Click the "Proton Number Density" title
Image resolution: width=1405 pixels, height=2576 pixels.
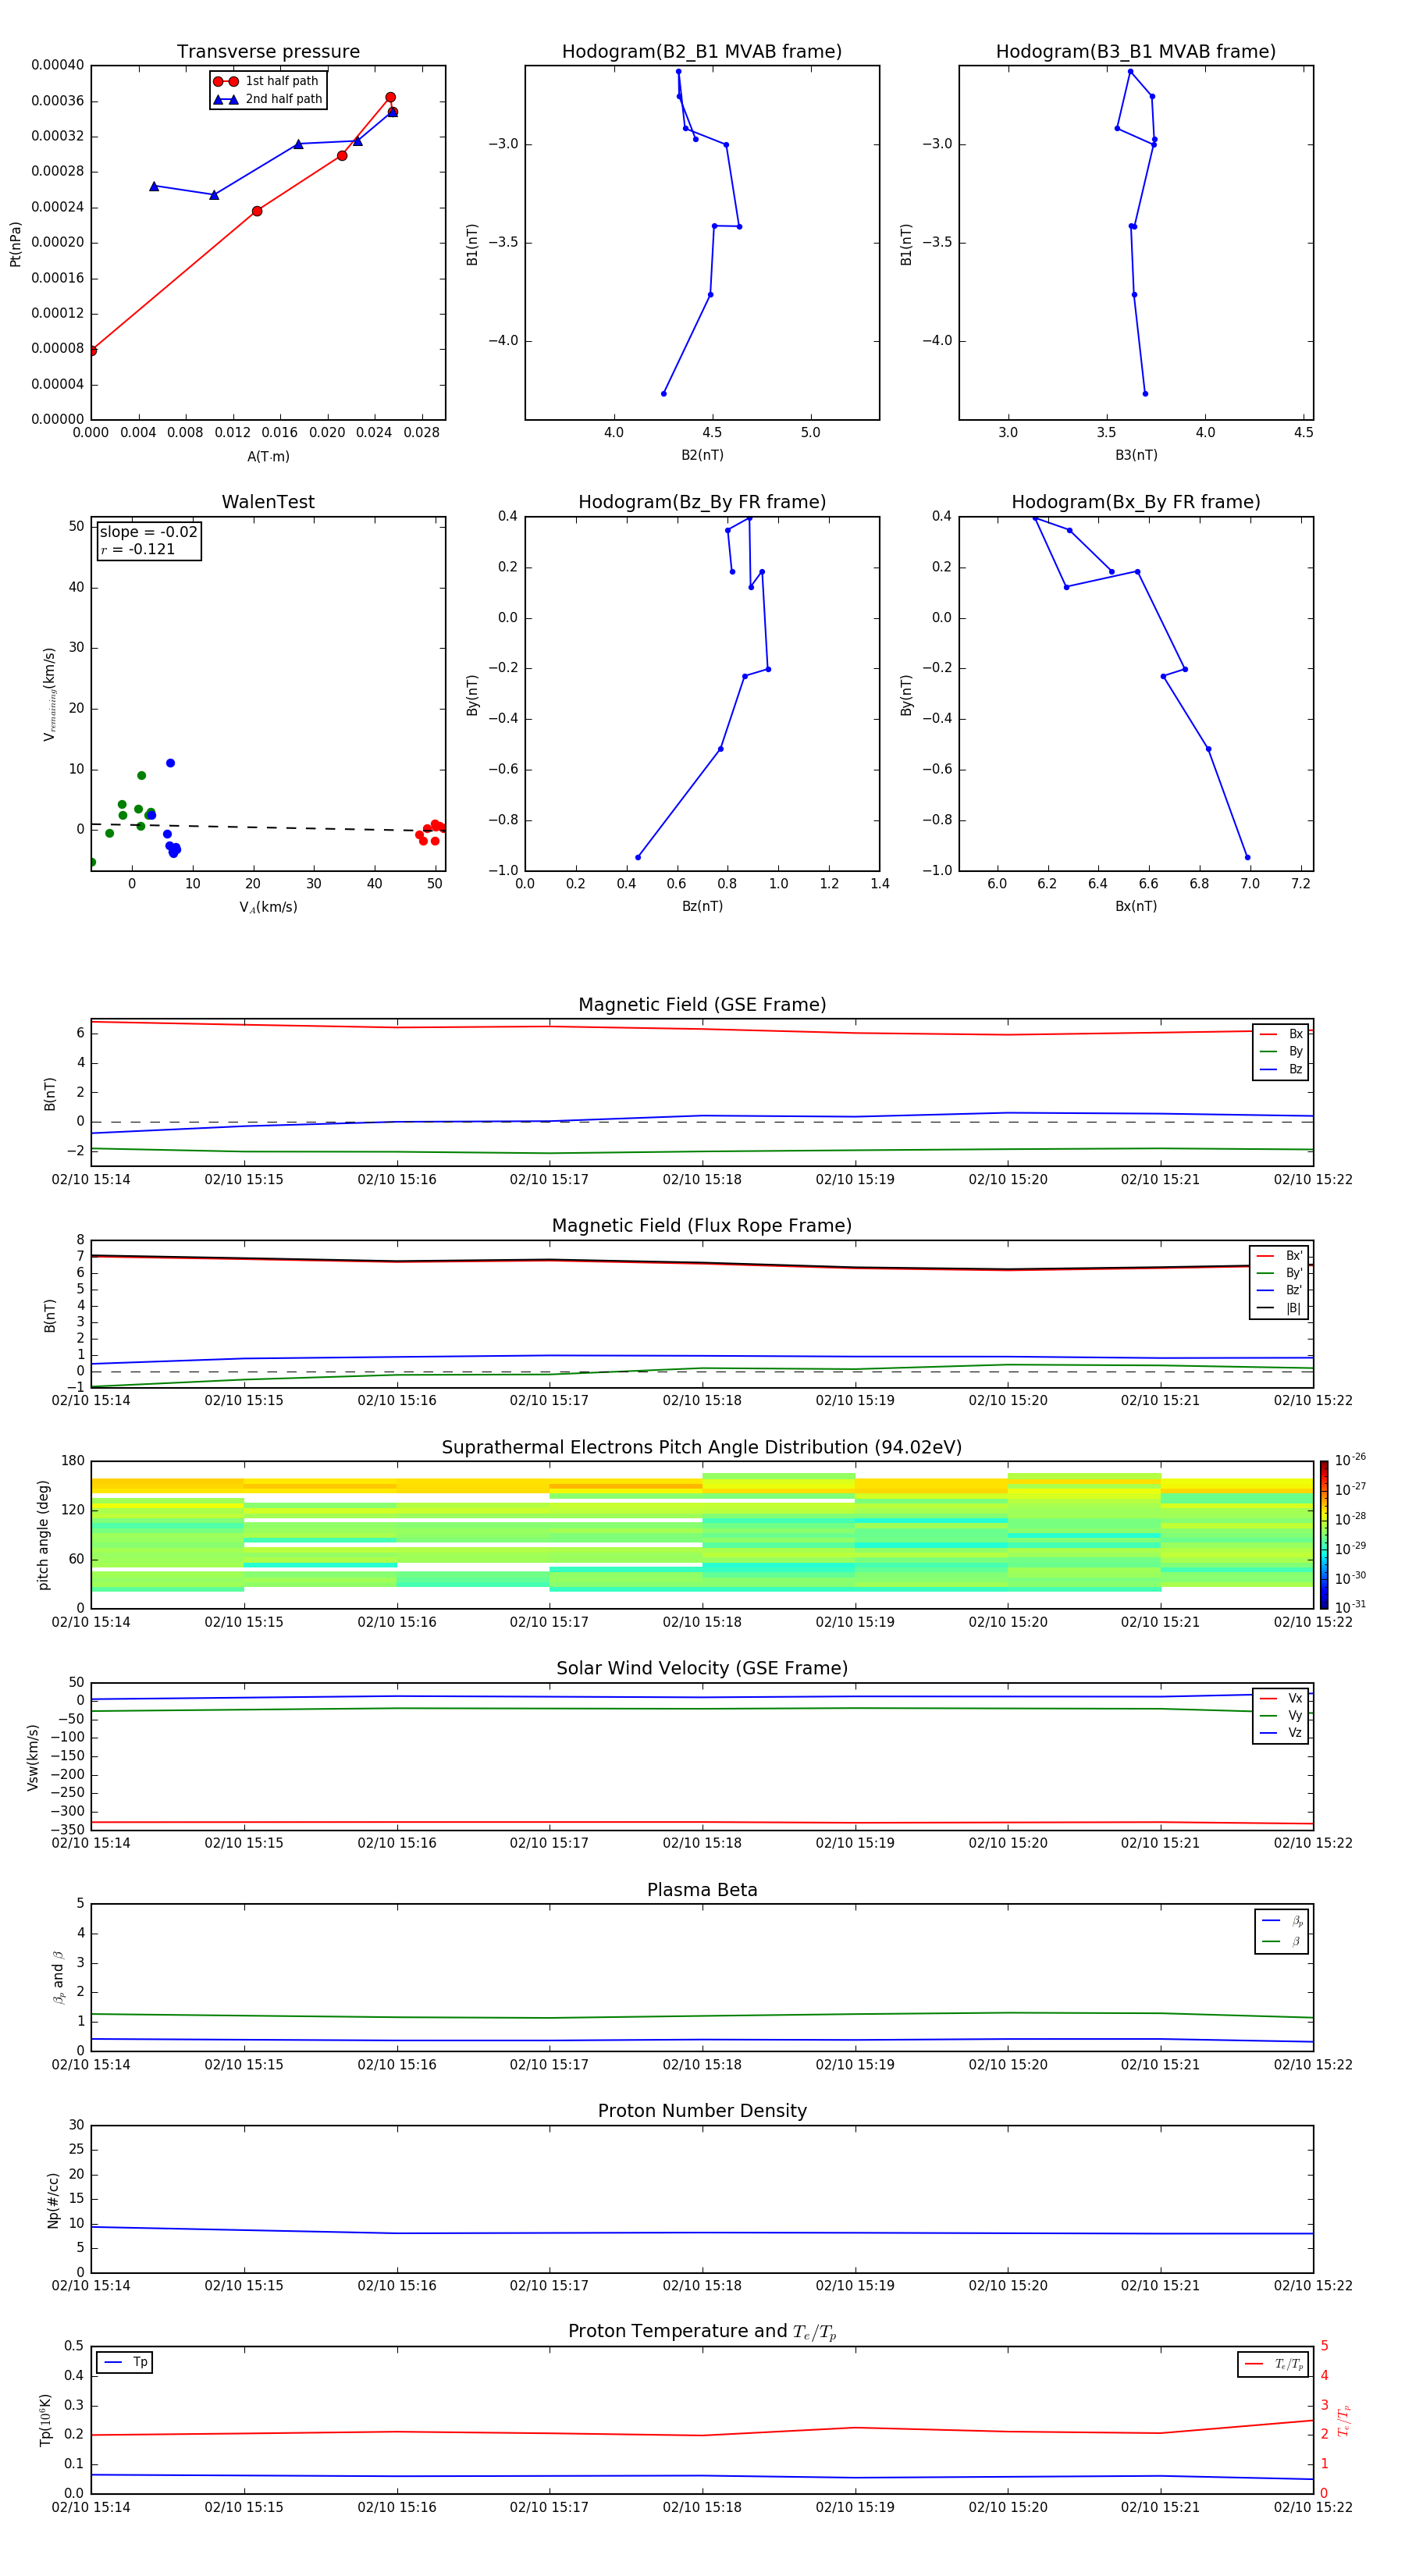click(x=702, y=2111)
